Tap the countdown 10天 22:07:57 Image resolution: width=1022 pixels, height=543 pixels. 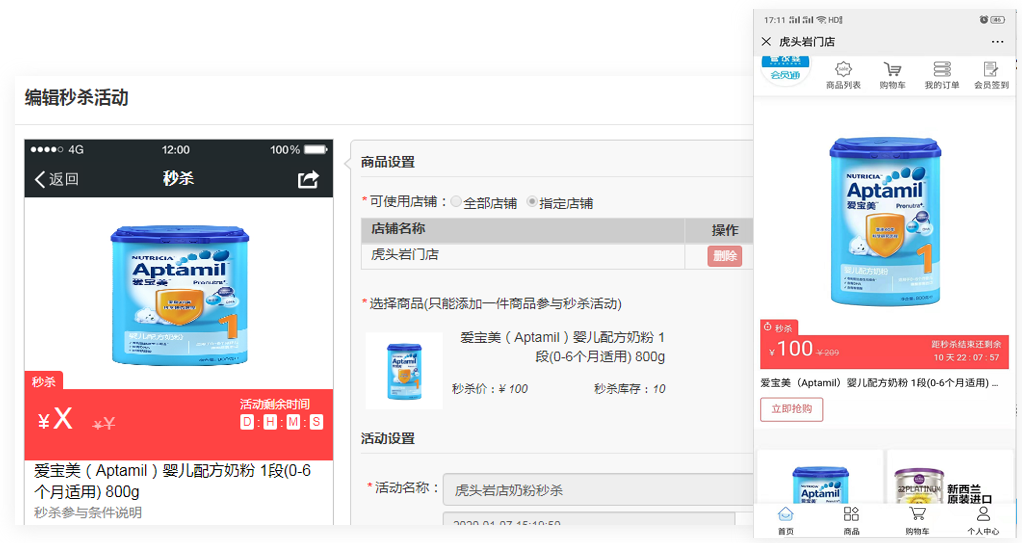(966, 357)
